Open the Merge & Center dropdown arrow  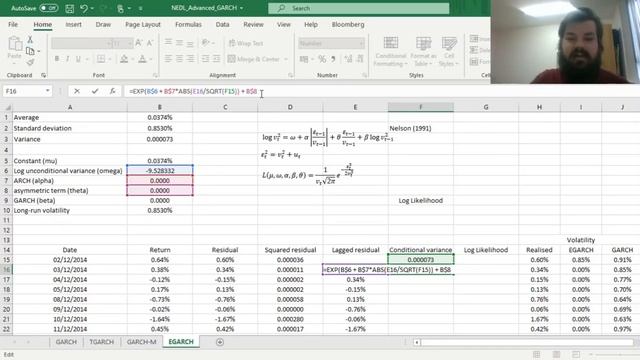click(x=286, y=59)
